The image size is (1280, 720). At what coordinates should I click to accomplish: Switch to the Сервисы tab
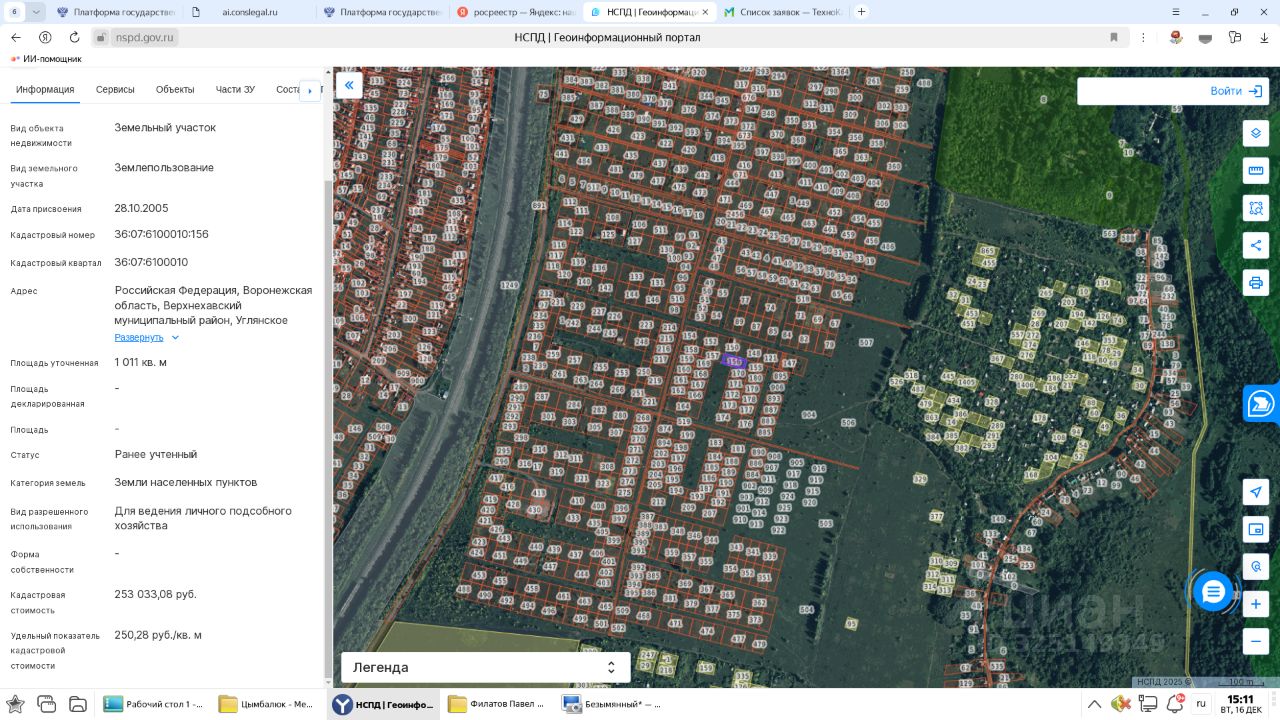[115, 90]
